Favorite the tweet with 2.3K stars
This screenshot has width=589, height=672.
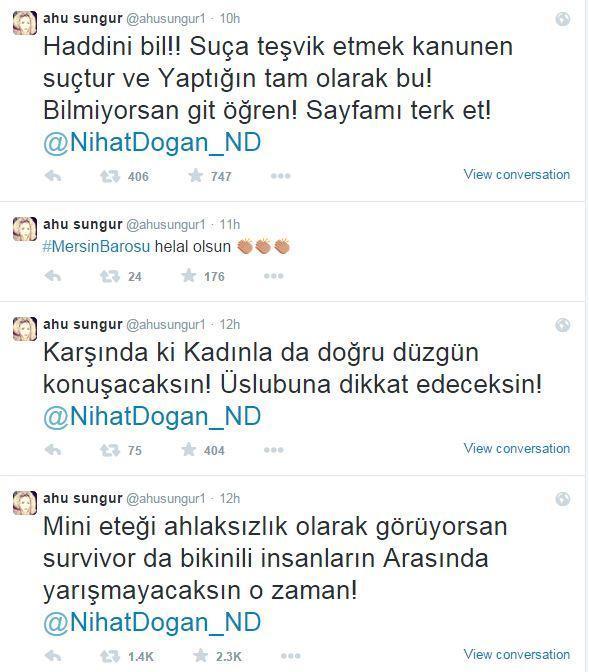(201, 655)
